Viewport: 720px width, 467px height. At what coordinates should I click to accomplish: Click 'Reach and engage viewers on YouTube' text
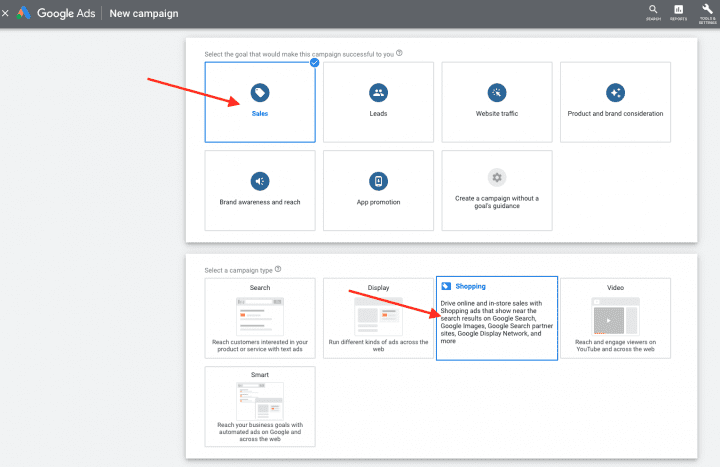click(615, 345)
